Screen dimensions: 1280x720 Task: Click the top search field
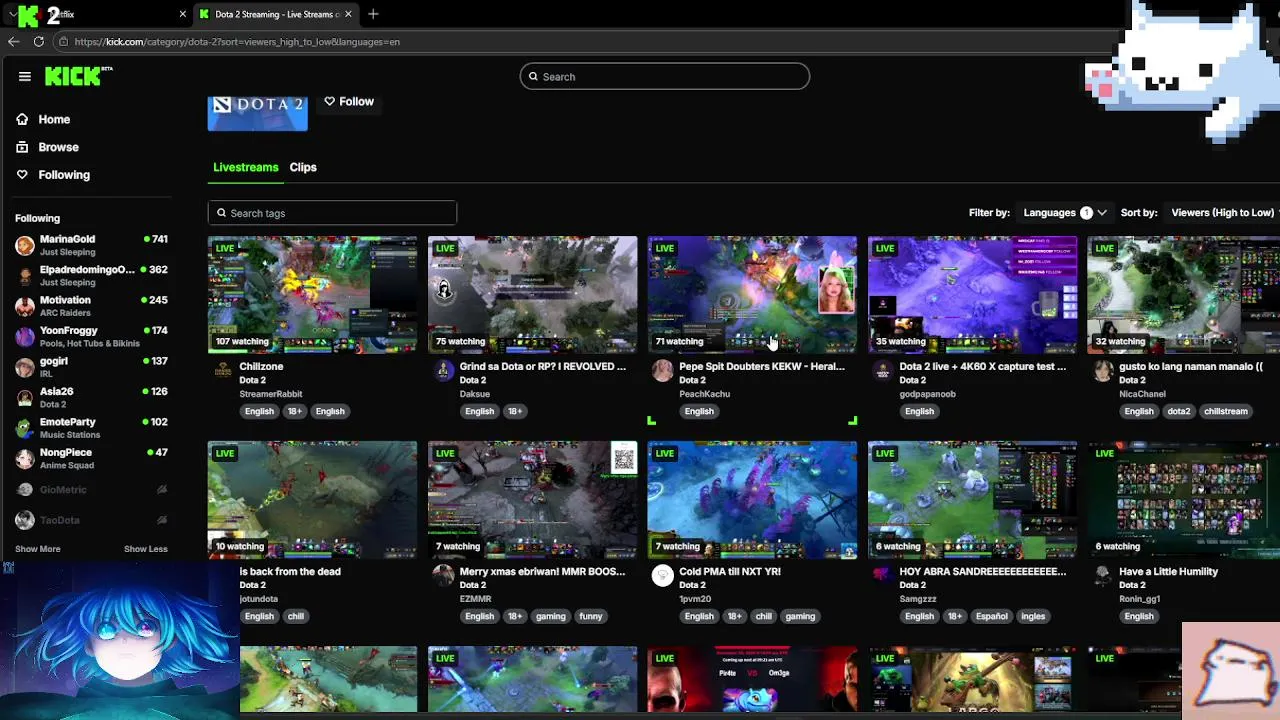click(x=664, y=76)
